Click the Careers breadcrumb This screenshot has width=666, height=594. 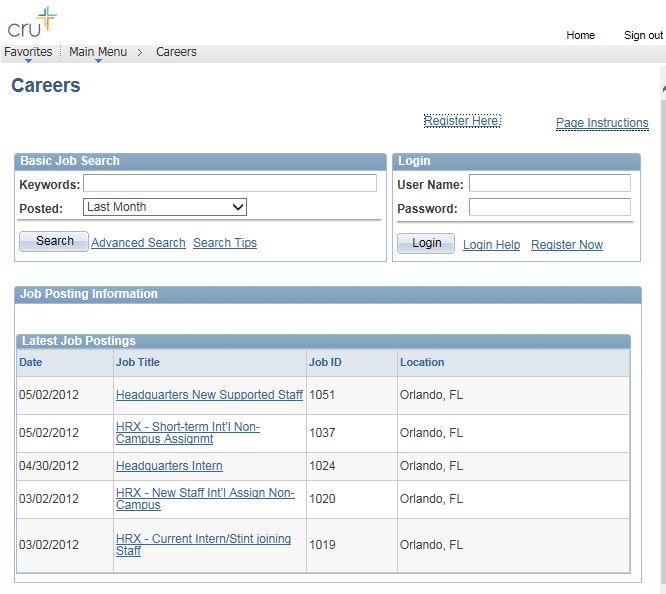[x=176, y=52]
